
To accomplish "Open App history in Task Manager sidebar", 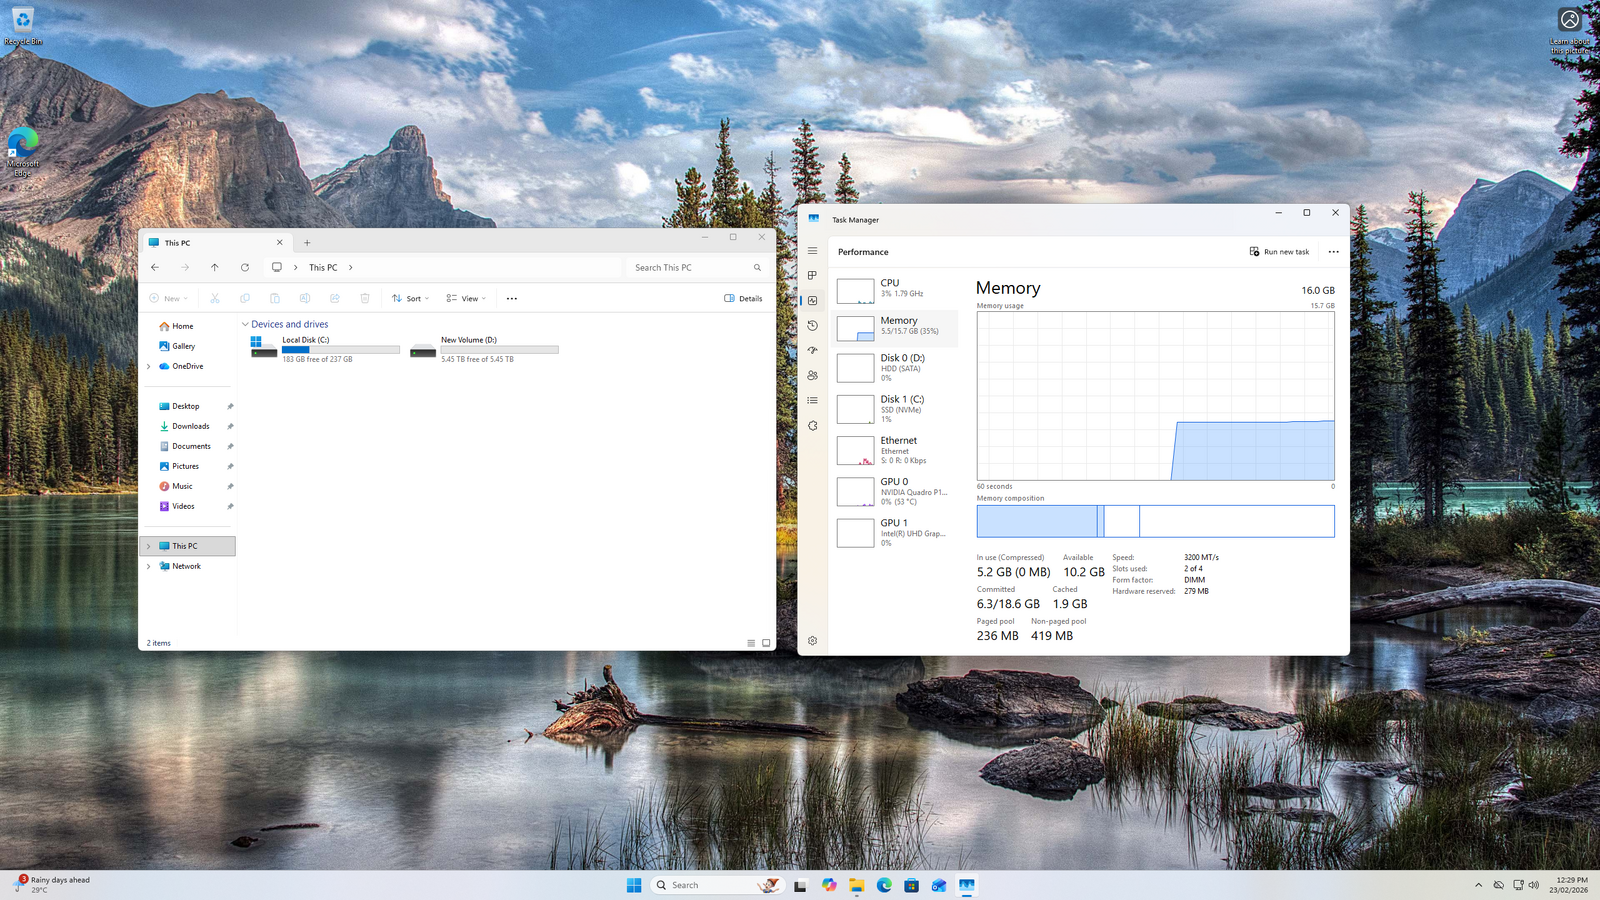I will point(812,325).
